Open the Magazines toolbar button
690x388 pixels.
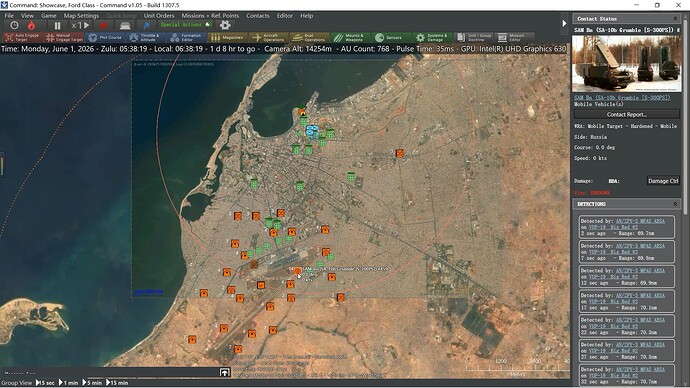228,37
